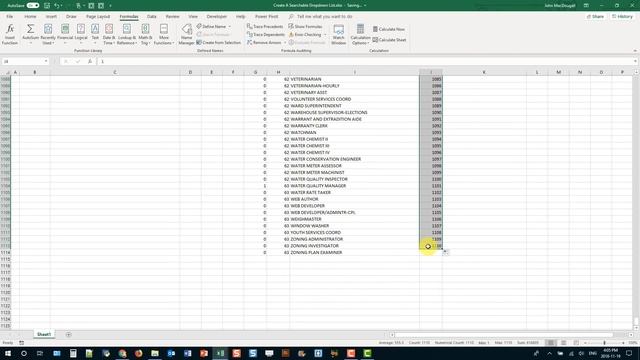Open the Windows Start menu
Screen dimensions: 640x360
[8, 353]
